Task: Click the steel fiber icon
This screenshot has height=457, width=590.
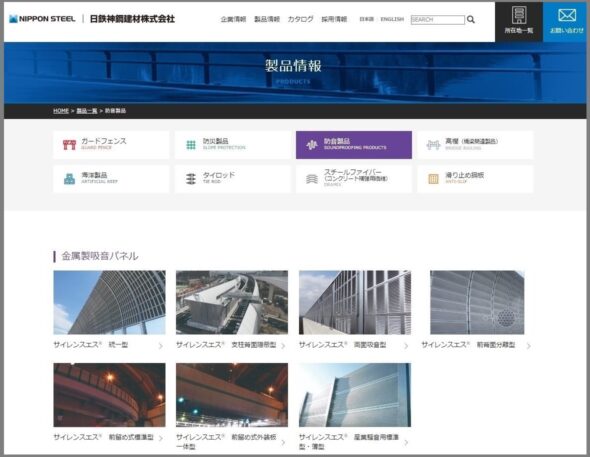Action: (312, 179)
